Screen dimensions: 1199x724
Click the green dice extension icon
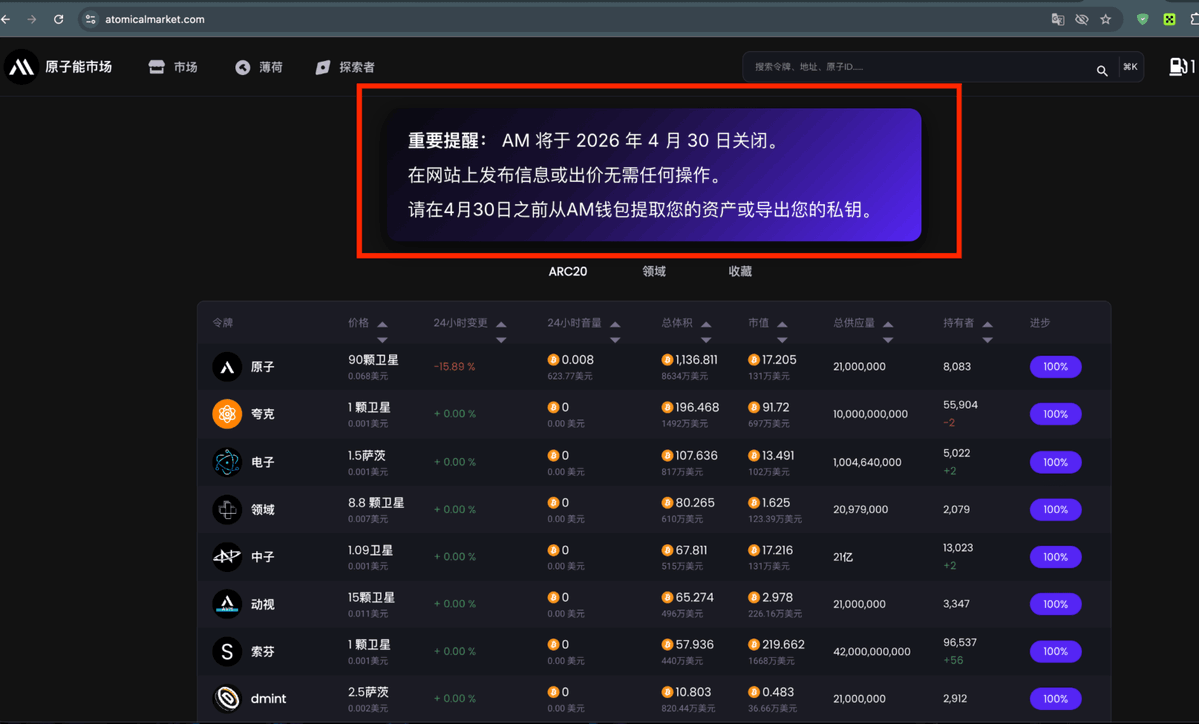pyautogui.click(x=1169, y=19)
